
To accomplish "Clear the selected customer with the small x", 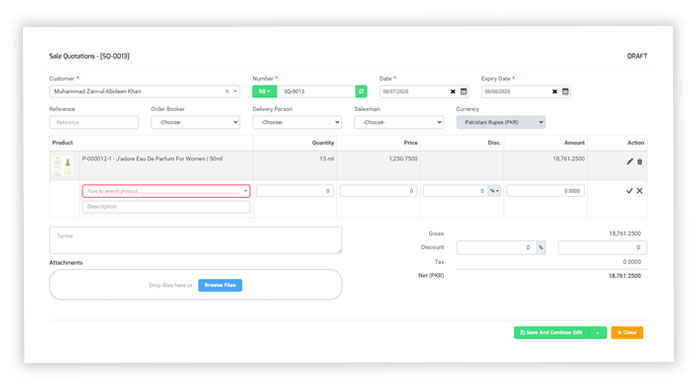I will 227,91.
